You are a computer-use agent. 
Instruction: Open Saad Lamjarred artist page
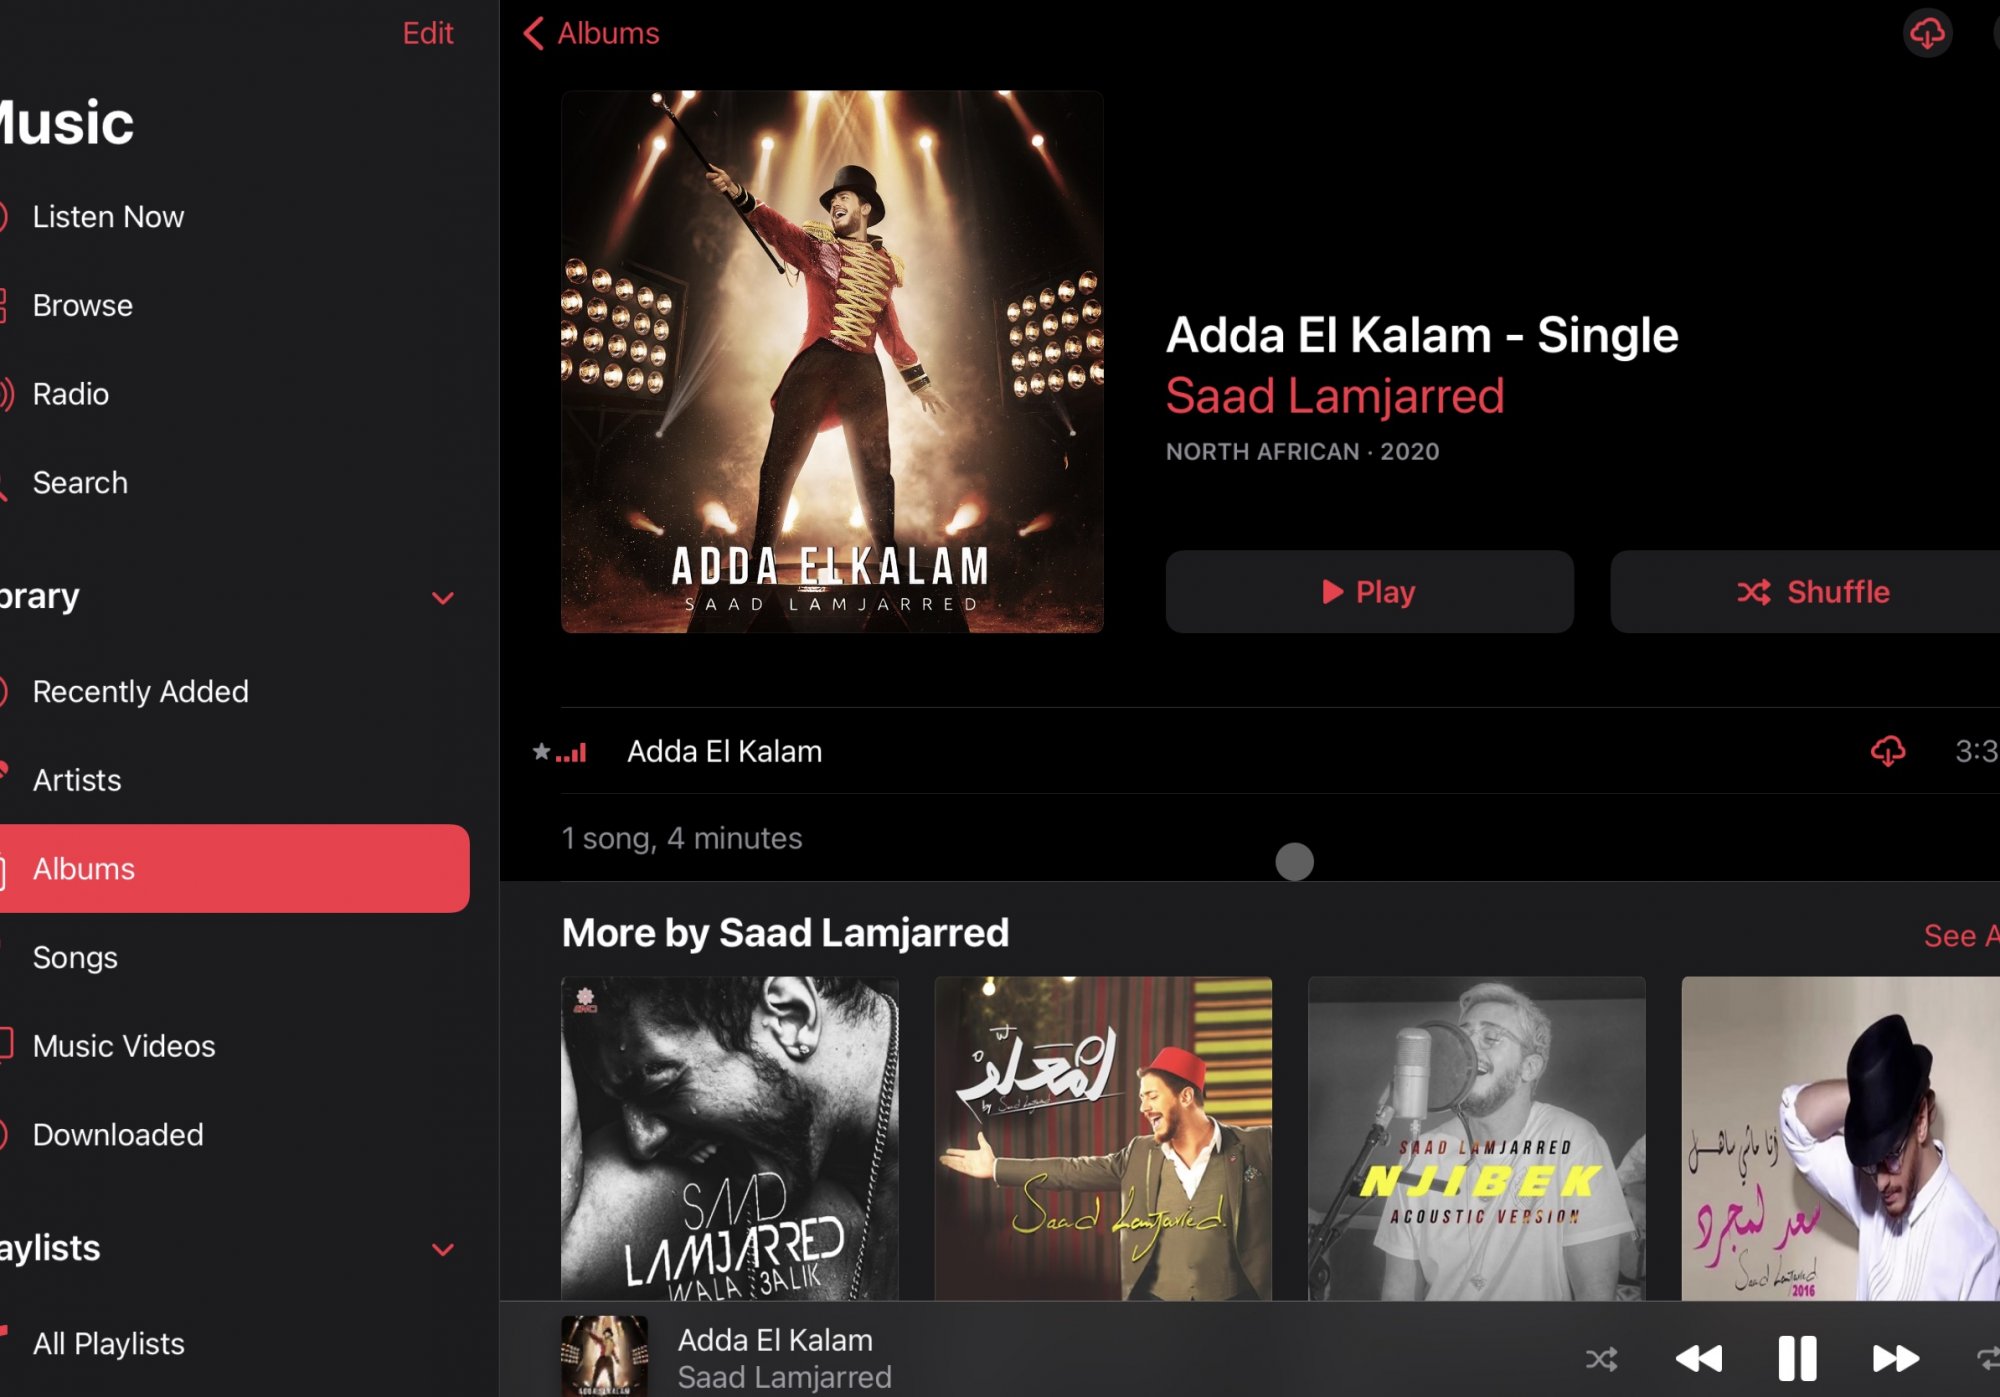1334,396
